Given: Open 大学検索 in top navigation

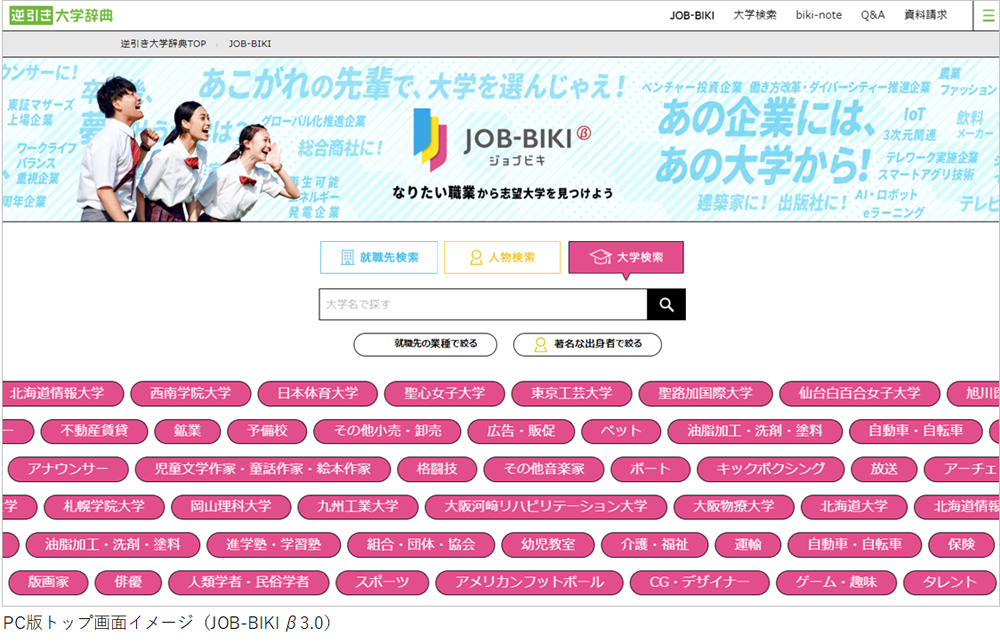Looking at the screenshot, I should tap(755, 15).
